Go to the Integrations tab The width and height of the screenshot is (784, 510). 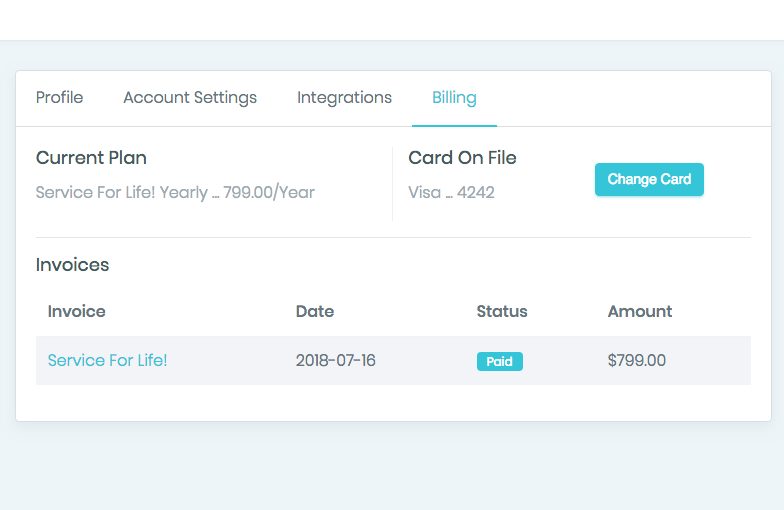tap(344, 97)
